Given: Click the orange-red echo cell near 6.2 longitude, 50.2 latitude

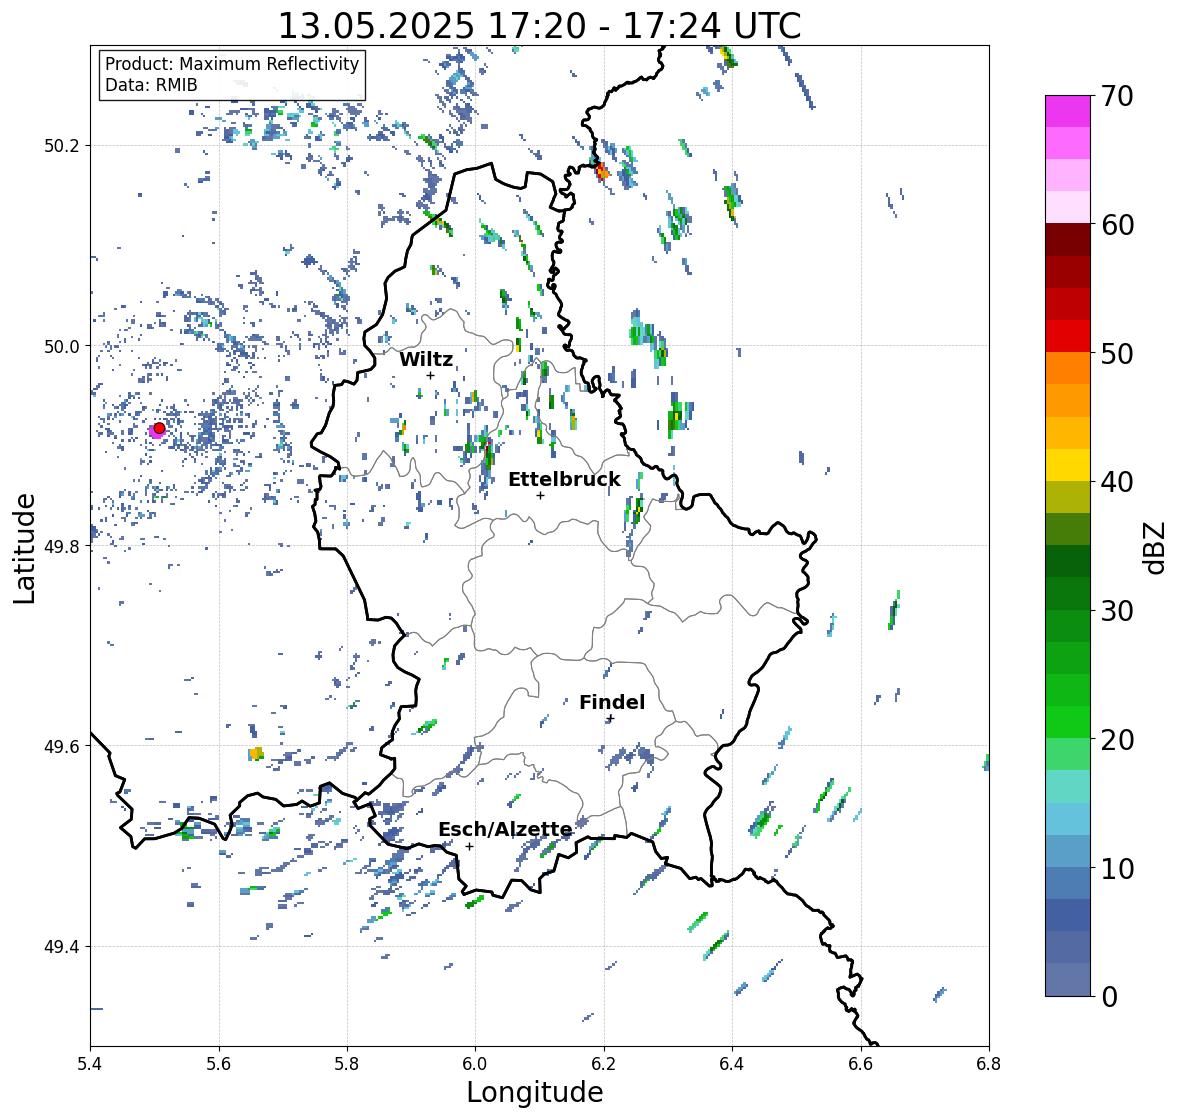Looking at the screenshot, I should [602, 172].
